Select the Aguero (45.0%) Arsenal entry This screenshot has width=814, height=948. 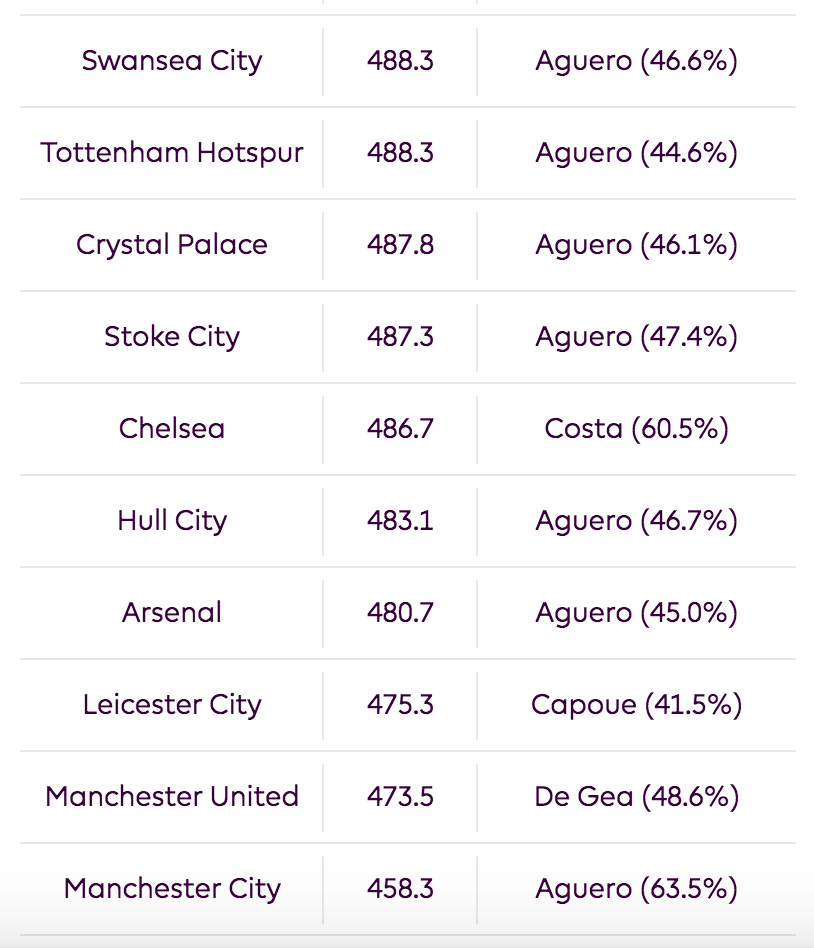coord(636,612)
